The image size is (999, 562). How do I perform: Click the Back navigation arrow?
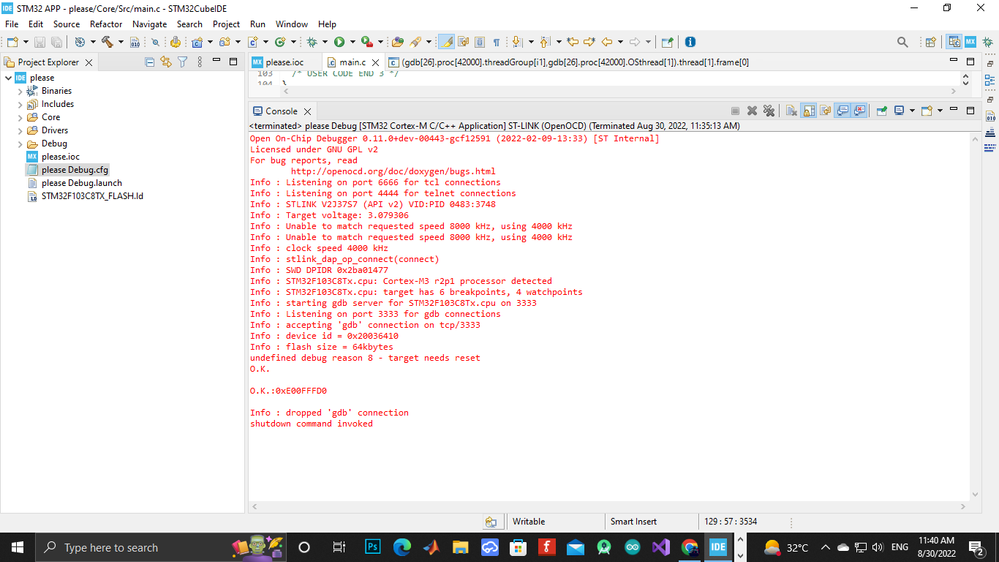point(607,42)
